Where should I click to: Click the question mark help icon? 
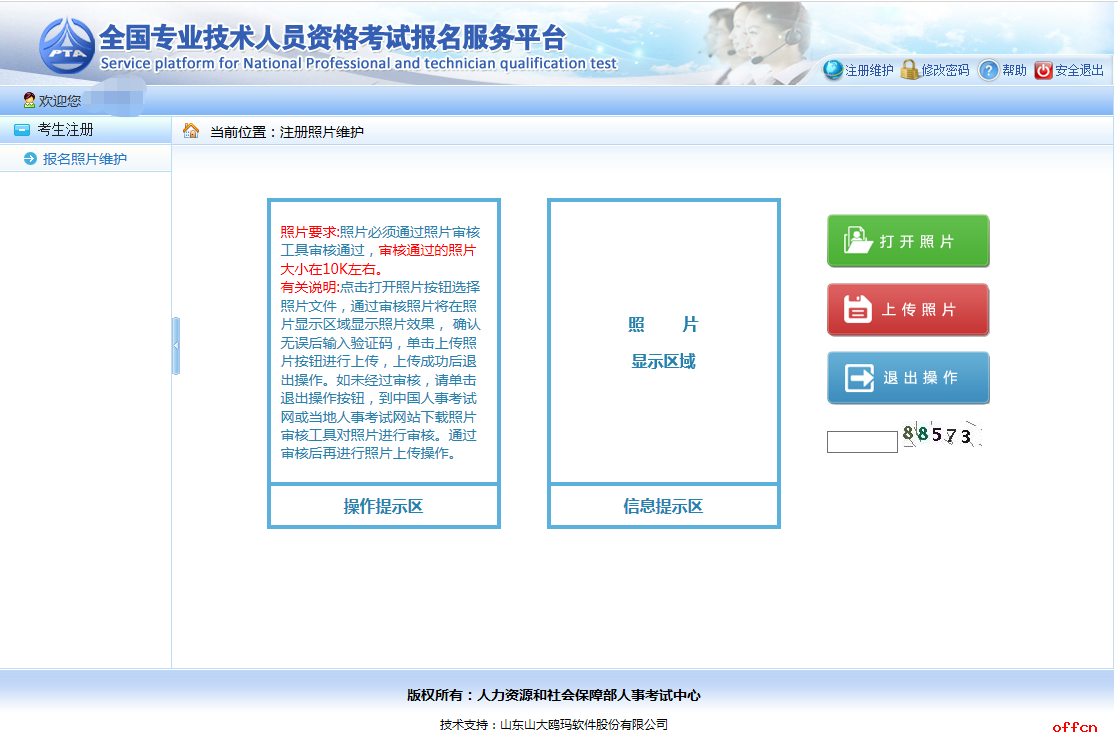click(x=988, y=70)
